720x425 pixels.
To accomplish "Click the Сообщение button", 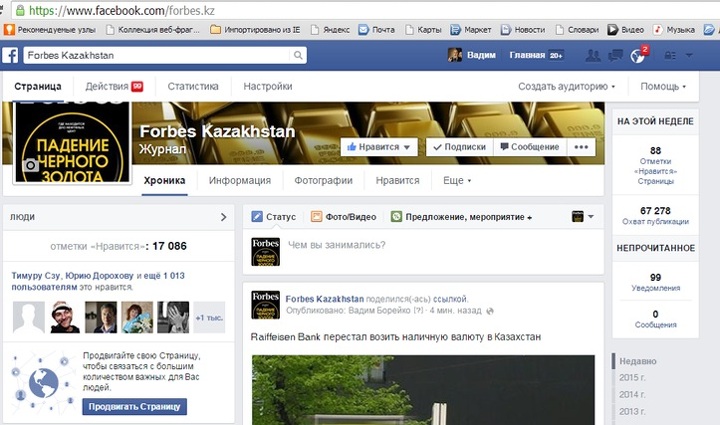I will [529, 146].
